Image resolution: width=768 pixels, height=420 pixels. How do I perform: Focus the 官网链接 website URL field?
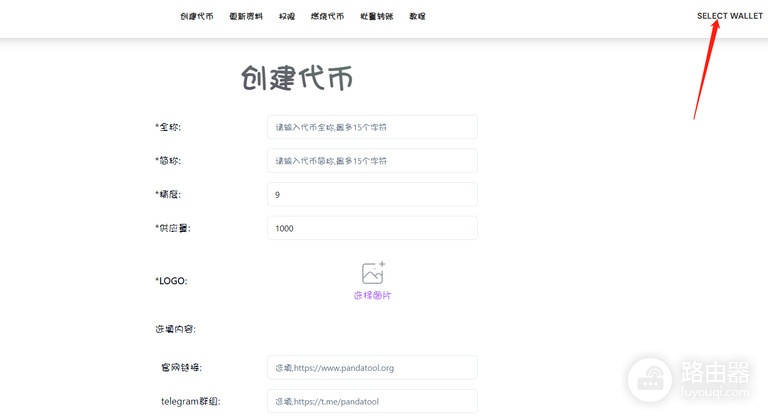(x=372, y=368)
